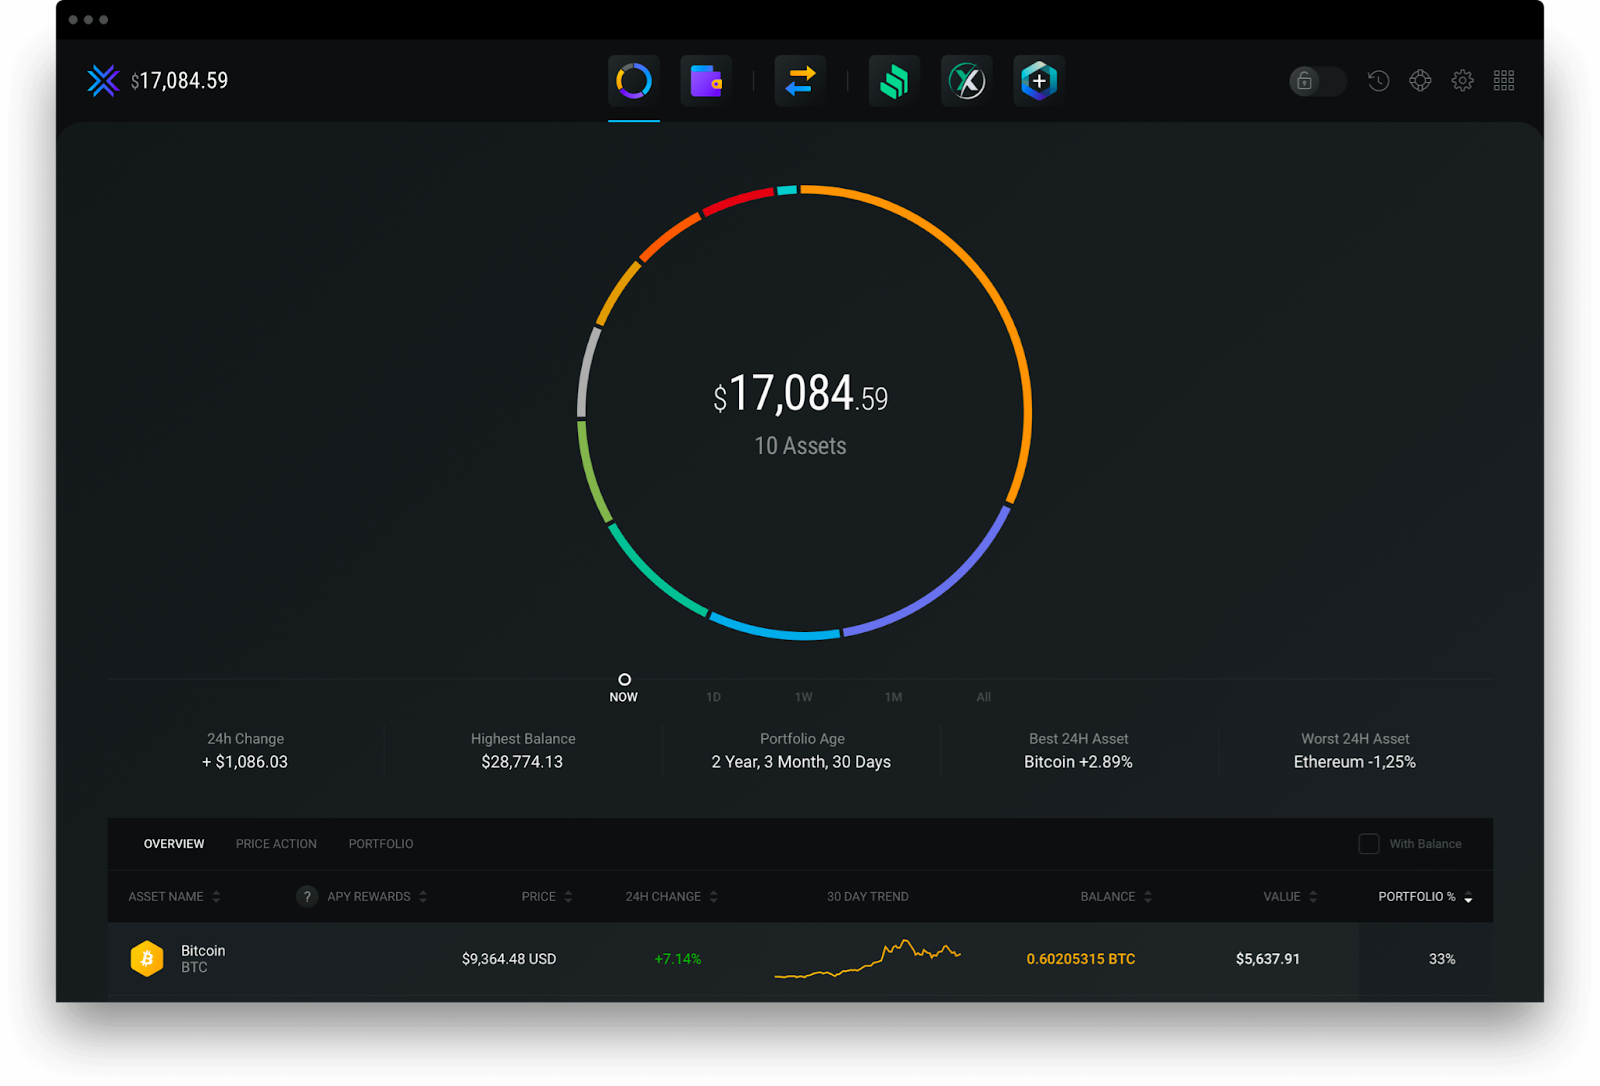Select the 1W timeline range
Image resolution: width=1600 pixels, height=1086 pixels.
pos(803,697)
